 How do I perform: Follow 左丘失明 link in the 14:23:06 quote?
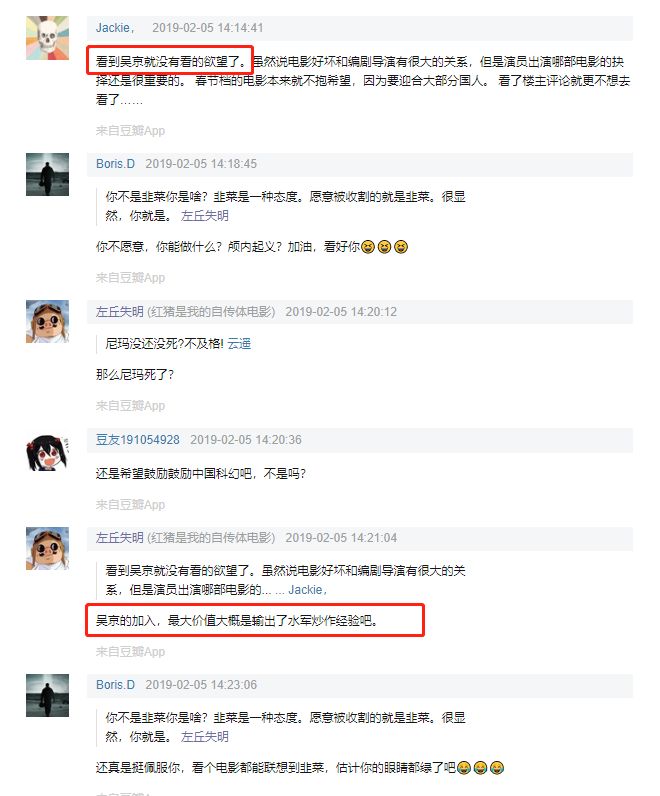click(205, 737)
